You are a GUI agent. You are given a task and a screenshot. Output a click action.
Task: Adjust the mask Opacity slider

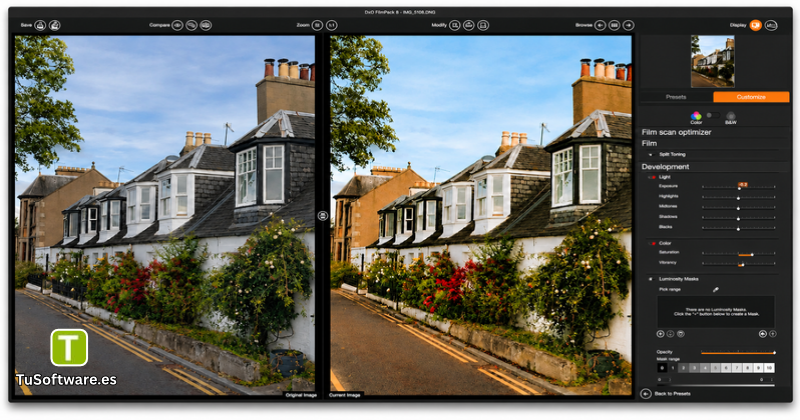click(x=738, y=352)
